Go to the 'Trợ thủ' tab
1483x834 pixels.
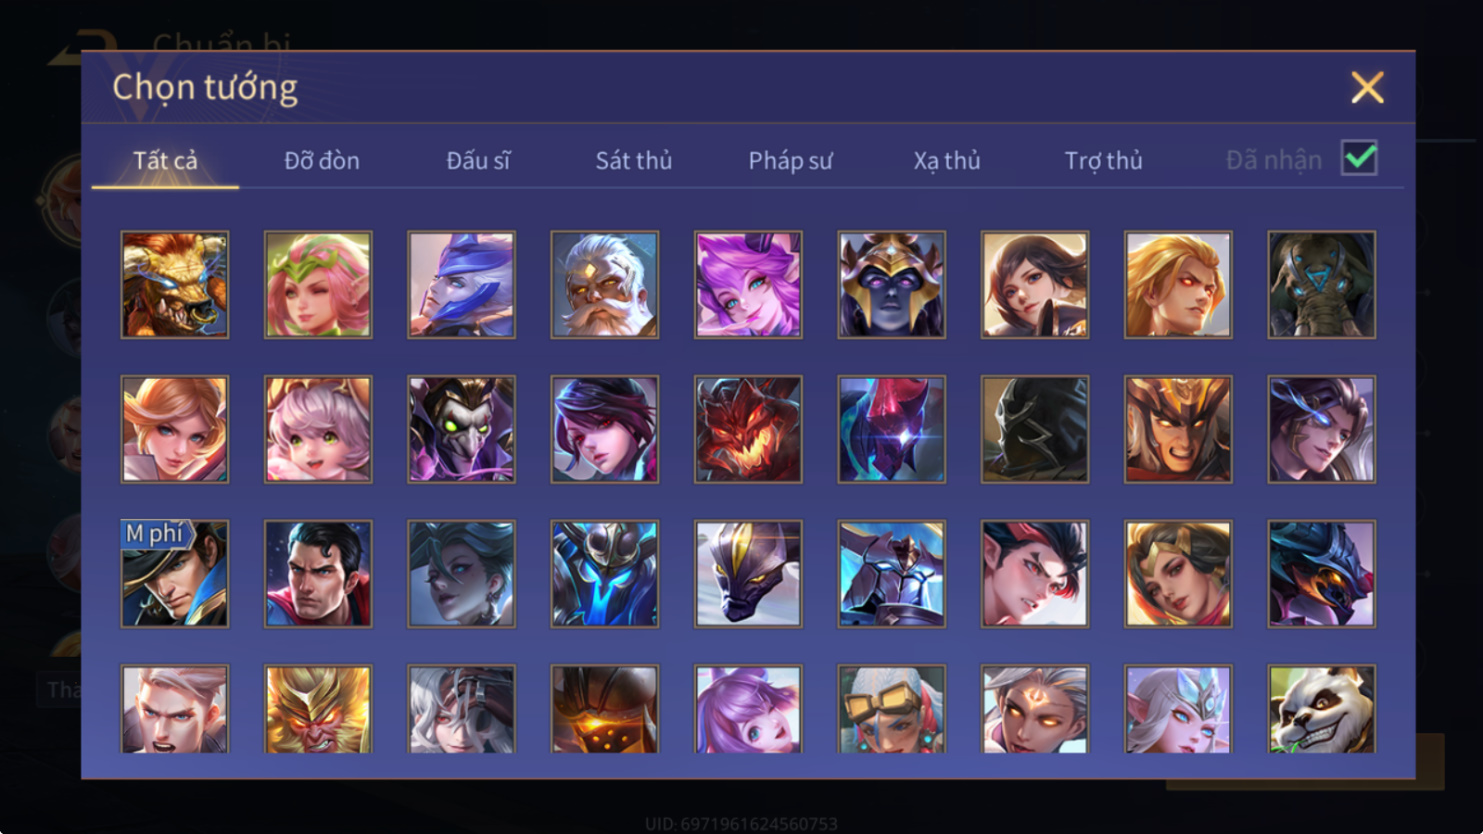click(1103, 160)
